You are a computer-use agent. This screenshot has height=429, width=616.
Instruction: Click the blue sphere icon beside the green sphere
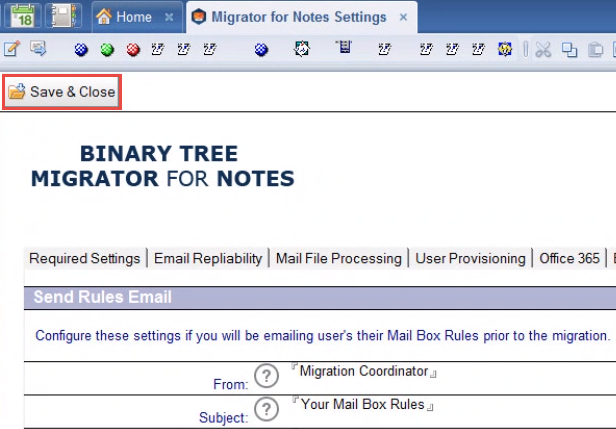(81, 50)
